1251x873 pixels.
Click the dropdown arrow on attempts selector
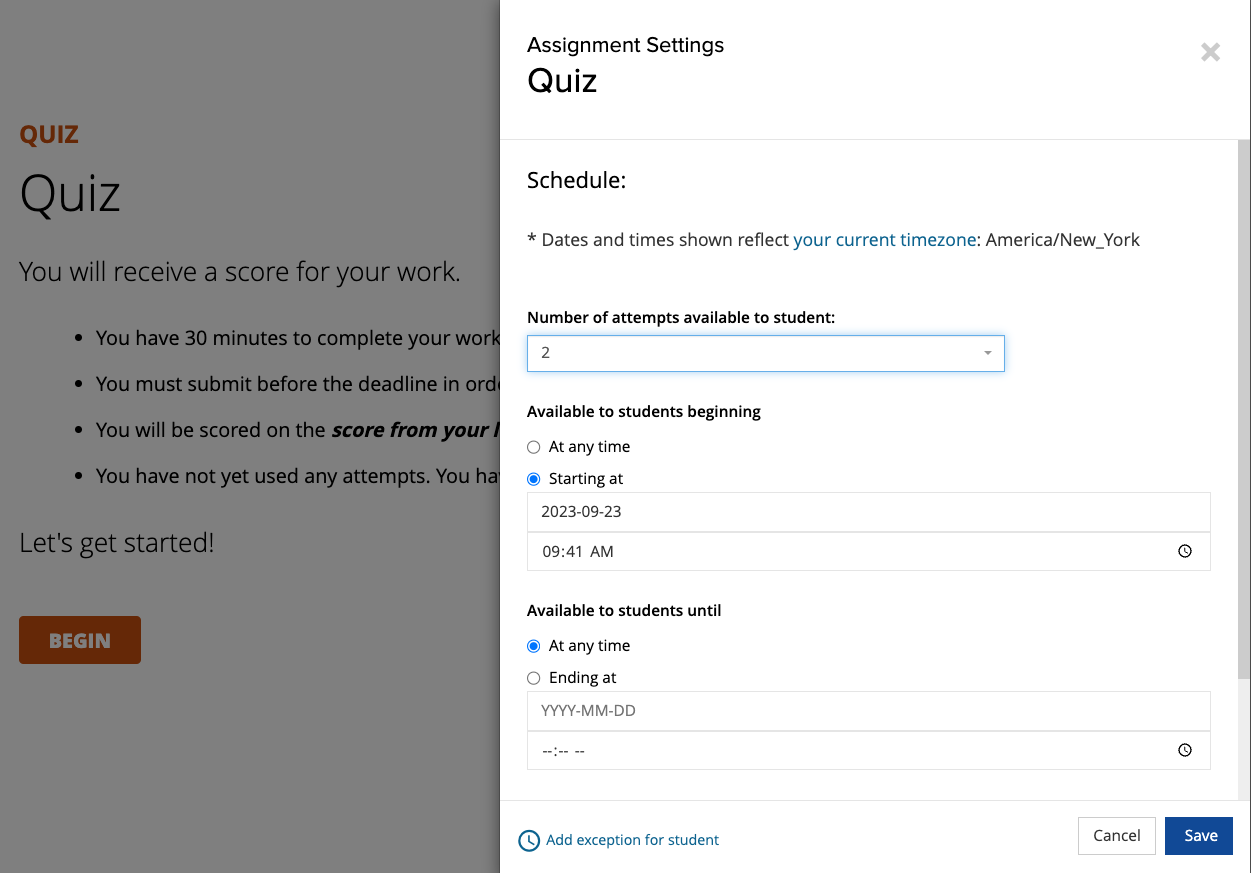coord(988,353)
